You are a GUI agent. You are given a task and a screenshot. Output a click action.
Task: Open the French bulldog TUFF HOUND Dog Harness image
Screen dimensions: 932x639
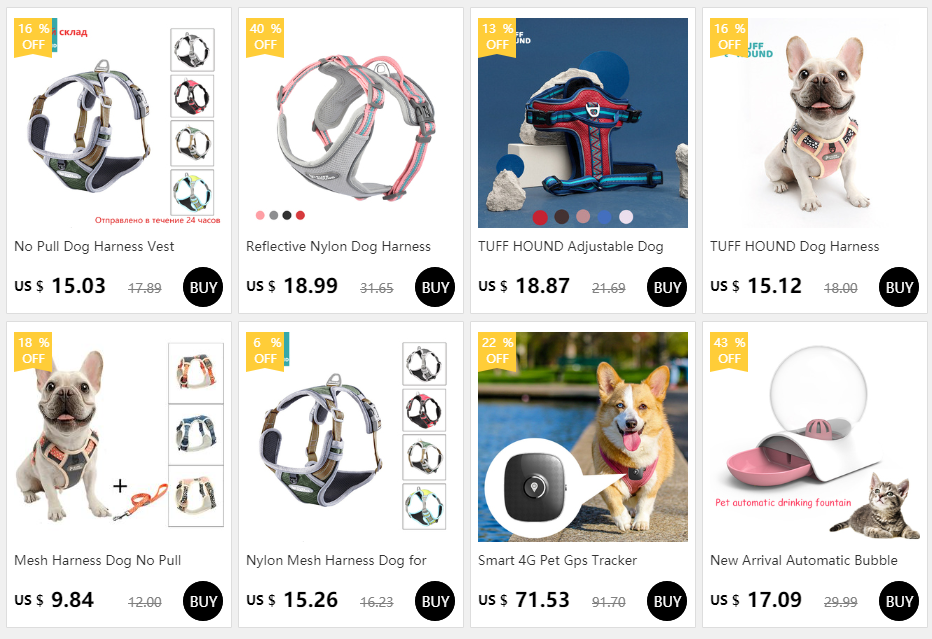tap(814, 123)
